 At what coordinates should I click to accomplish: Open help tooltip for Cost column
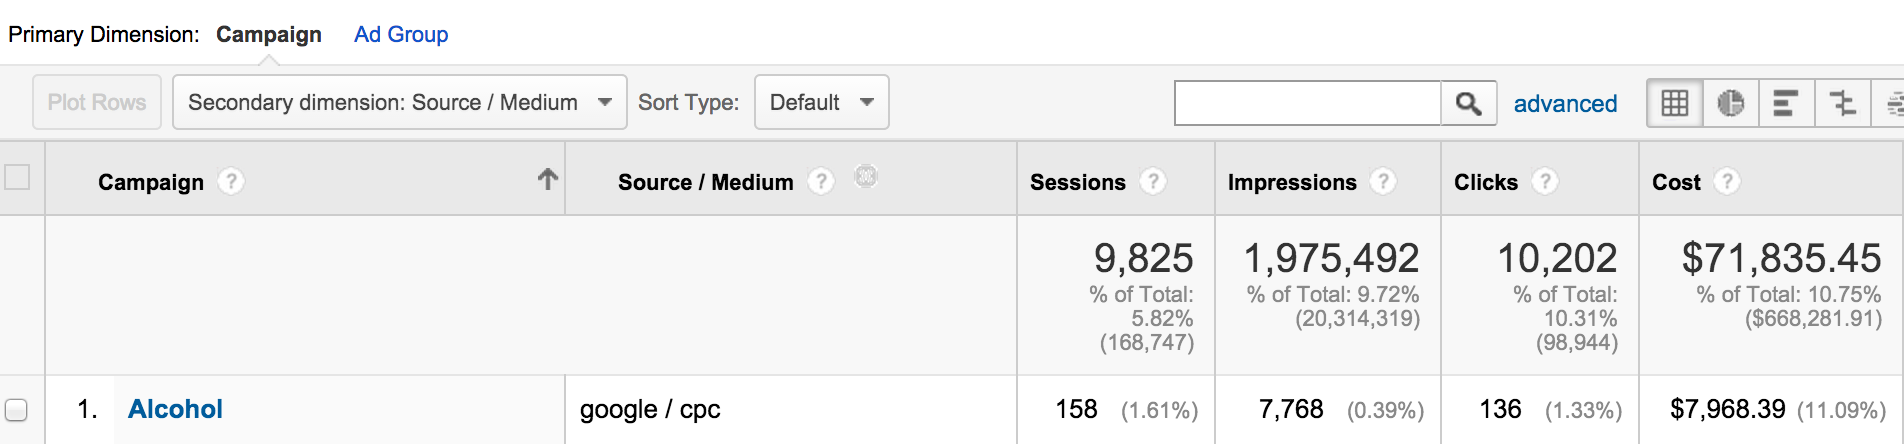(x=1727, y=181)
